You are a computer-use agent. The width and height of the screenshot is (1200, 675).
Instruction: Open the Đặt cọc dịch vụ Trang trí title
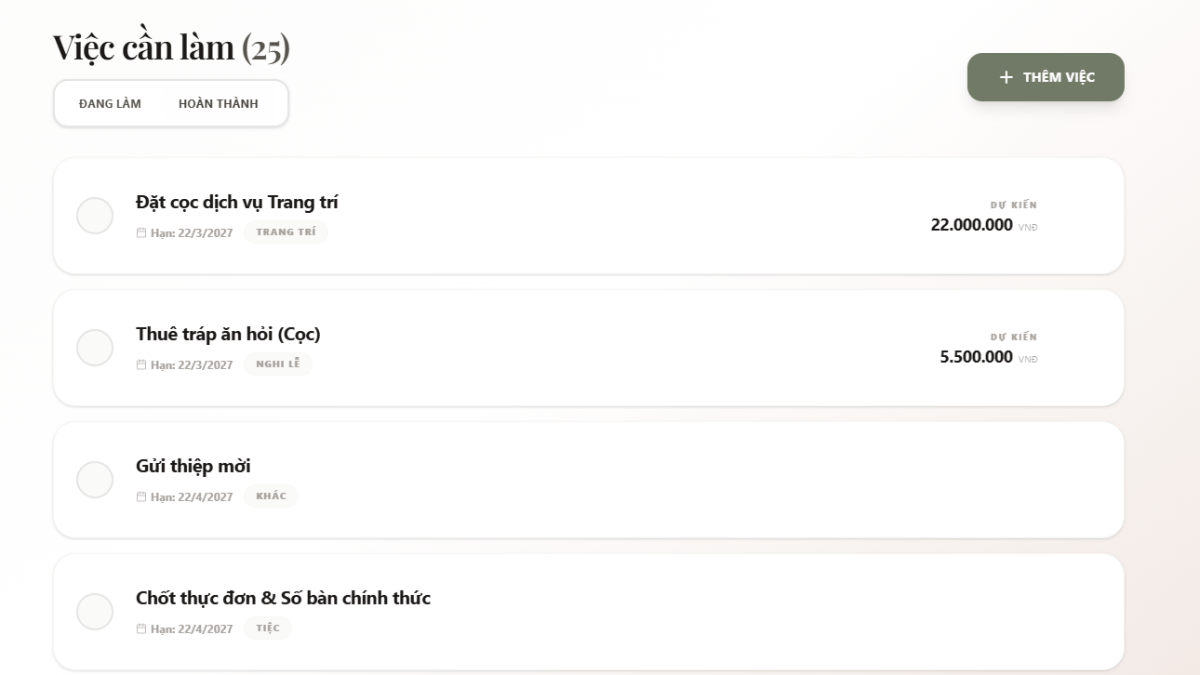tap(237, 202)
